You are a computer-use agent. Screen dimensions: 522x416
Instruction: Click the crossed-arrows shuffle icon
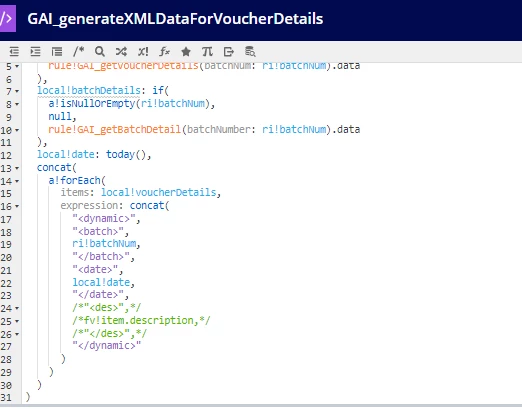point(121,52)
